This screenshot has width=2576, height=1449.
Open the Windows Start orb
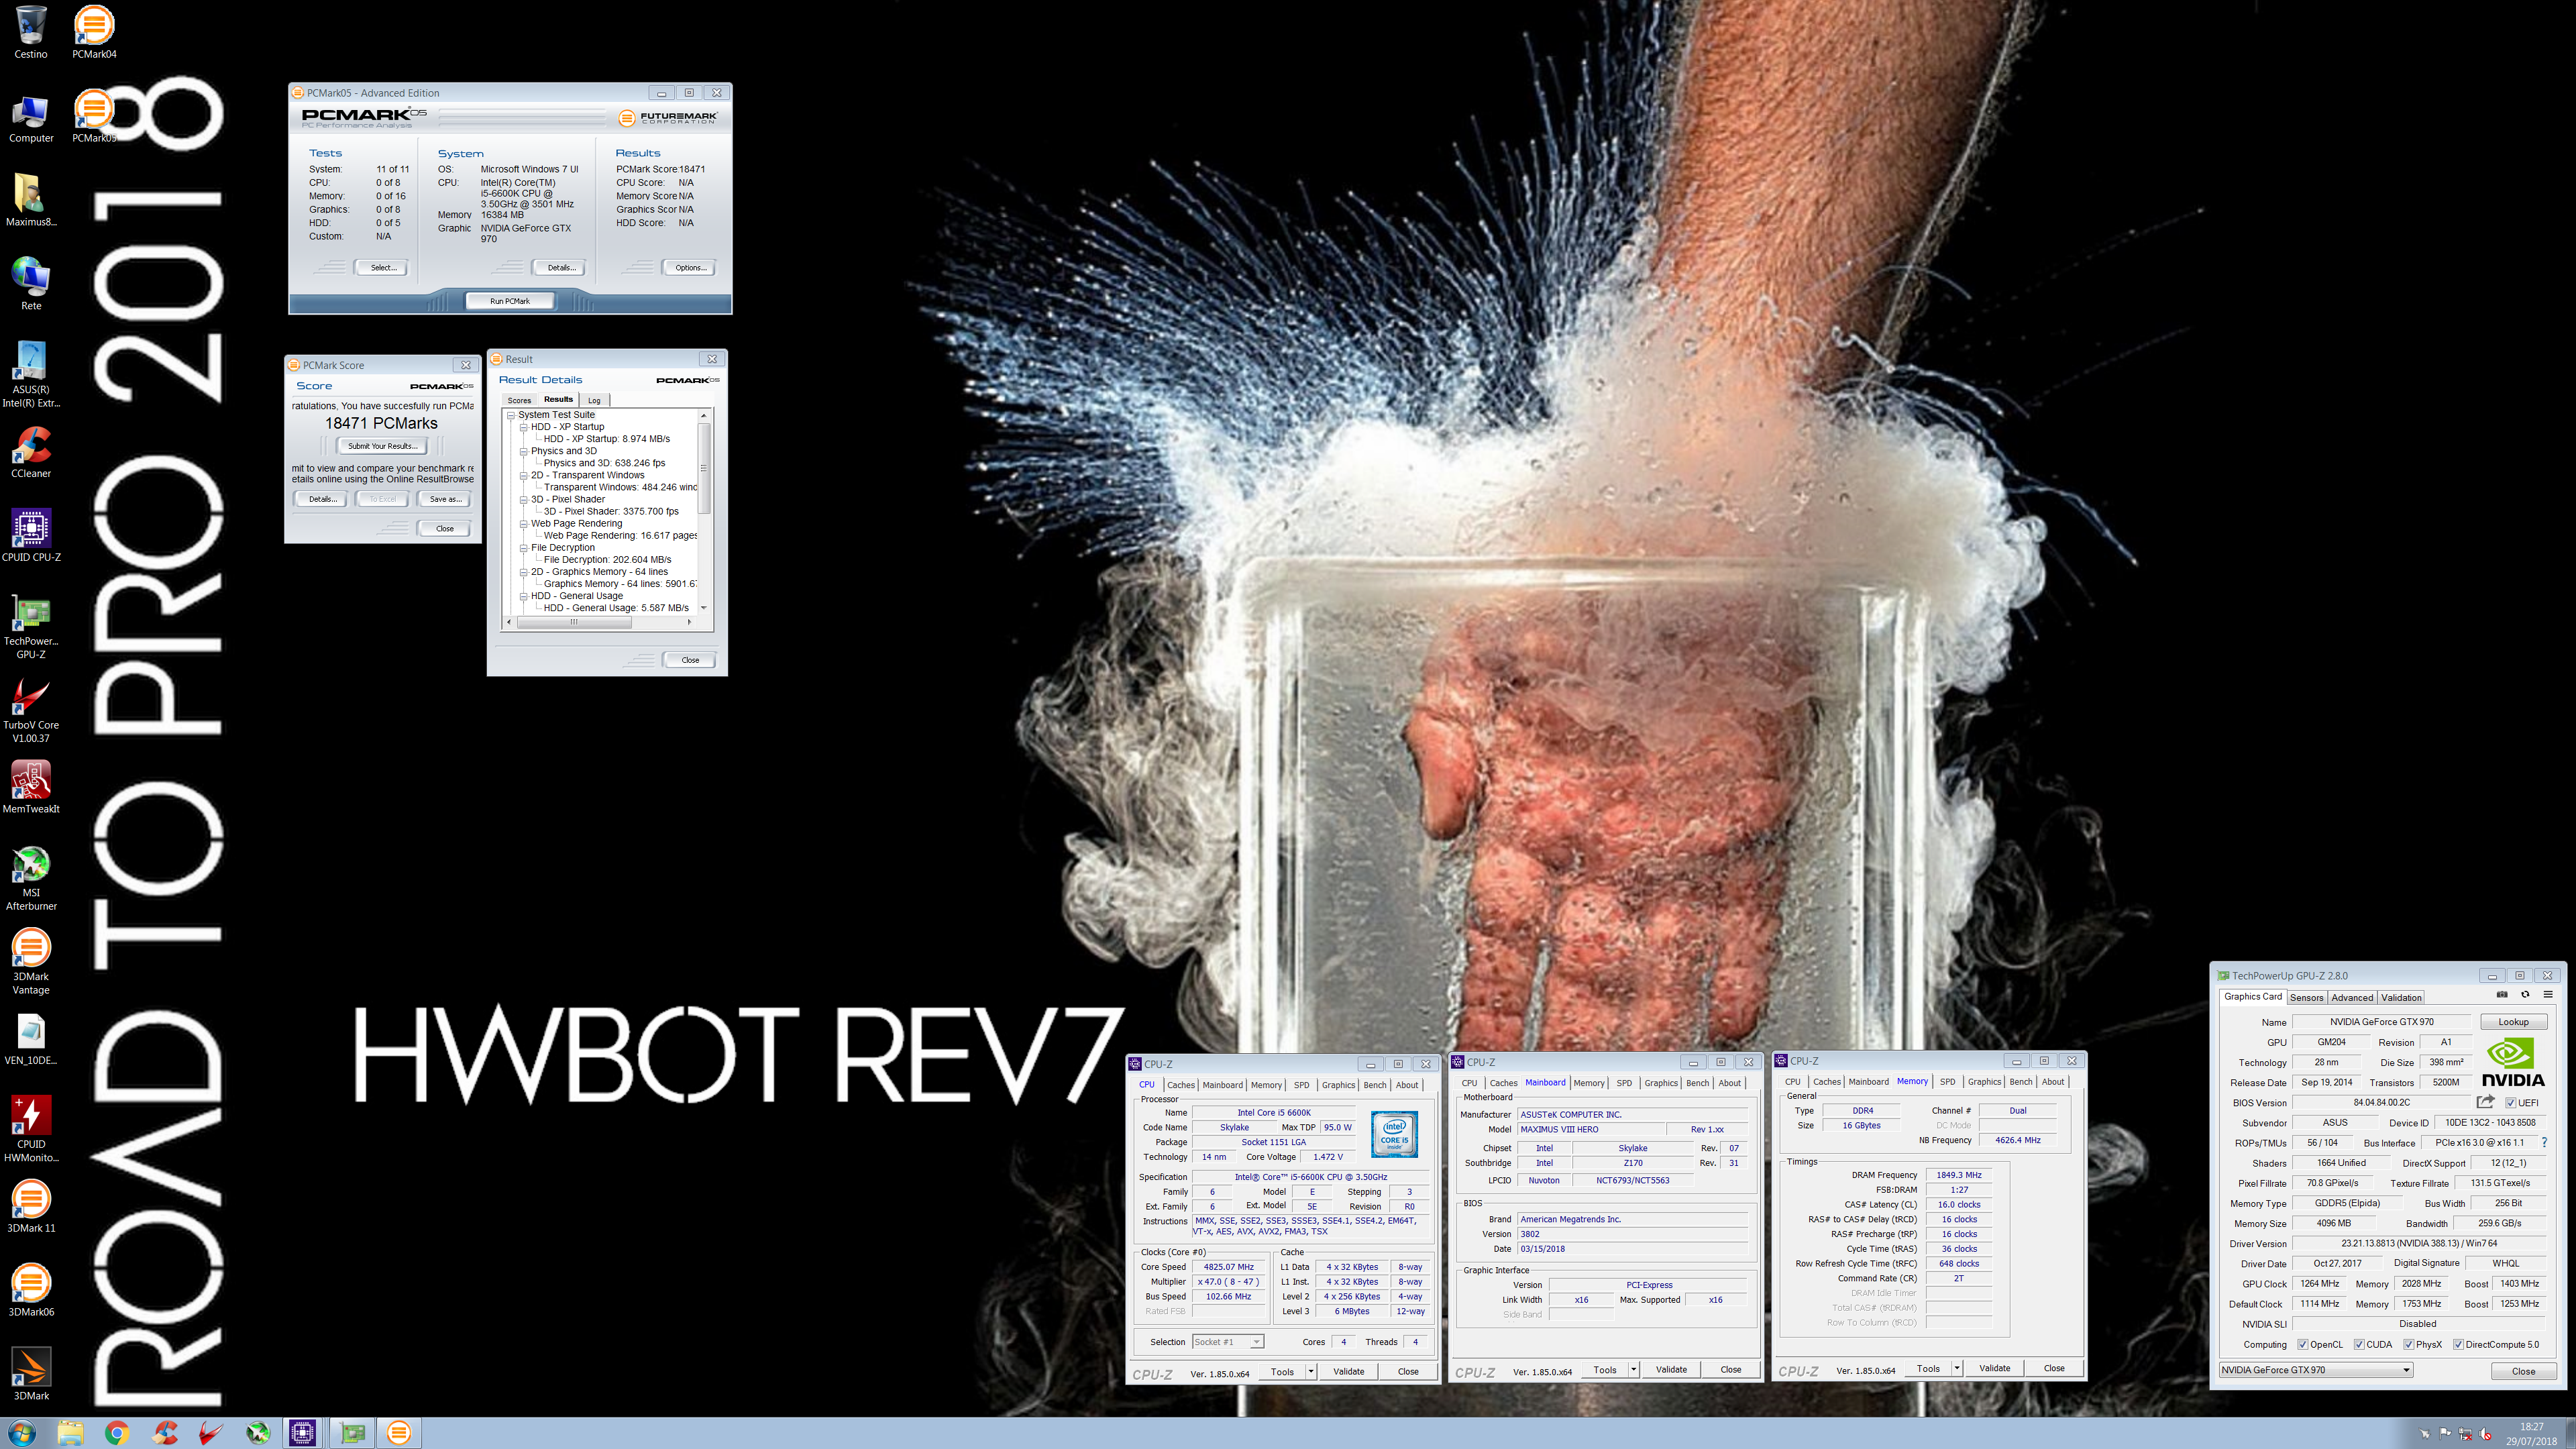tap(22, 1433)
